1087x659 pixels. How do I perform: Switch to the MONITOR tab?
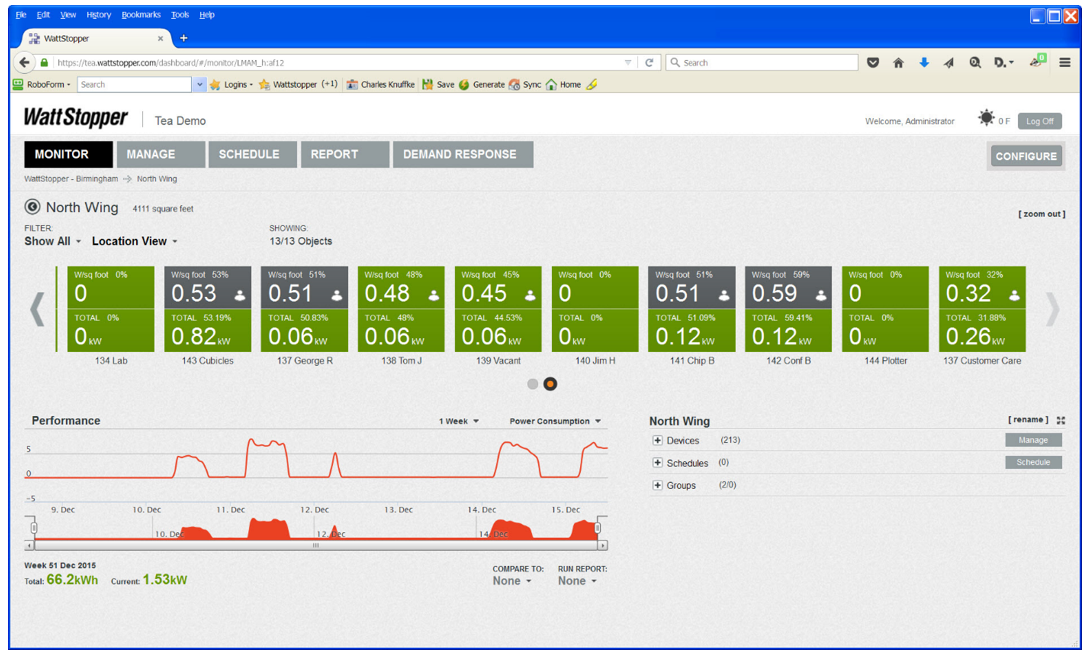68,155
